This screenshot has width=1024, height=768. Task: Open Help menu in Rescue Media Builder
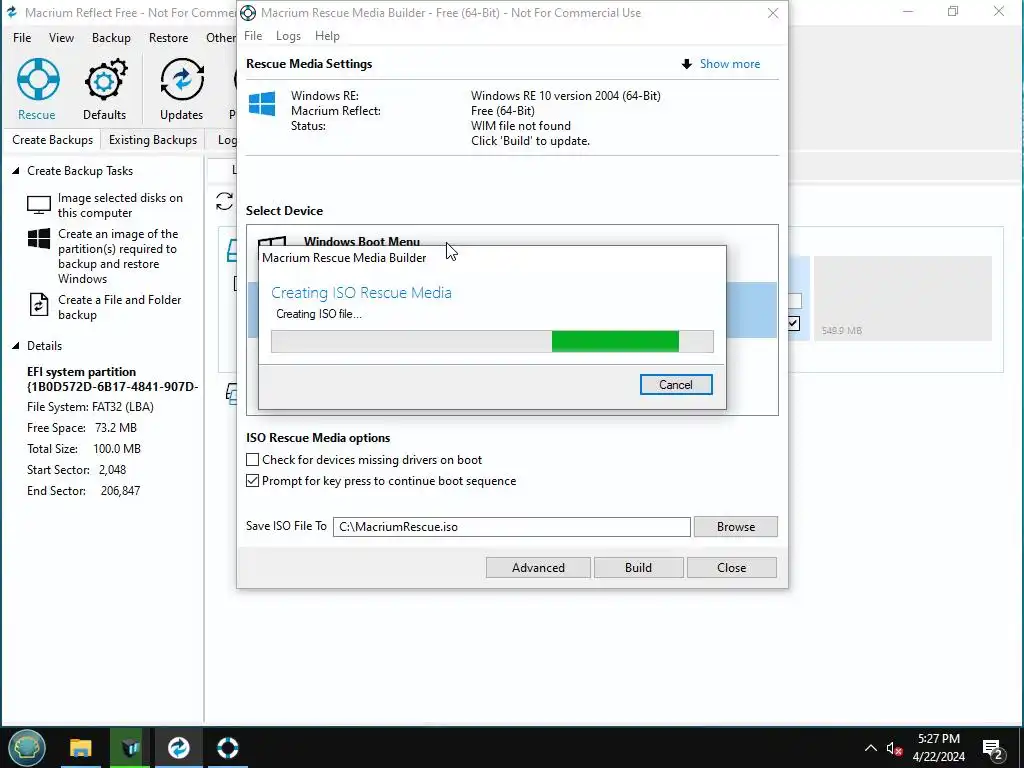pos(327,36)
